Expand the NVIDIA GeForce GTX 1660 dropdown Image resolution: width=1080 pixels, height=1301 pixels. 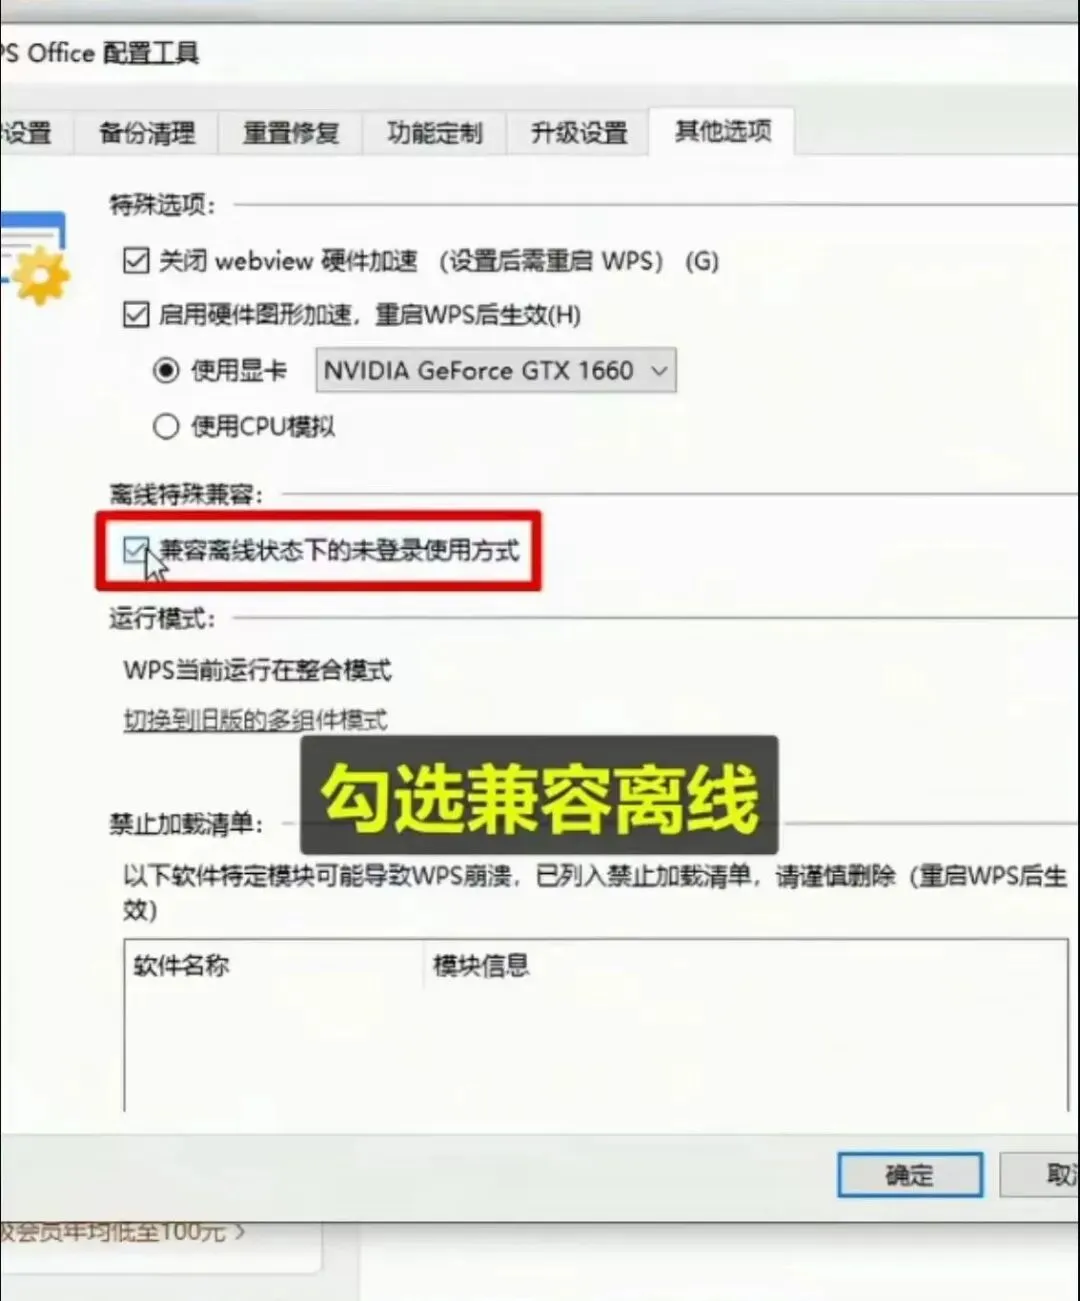point(496,370)
